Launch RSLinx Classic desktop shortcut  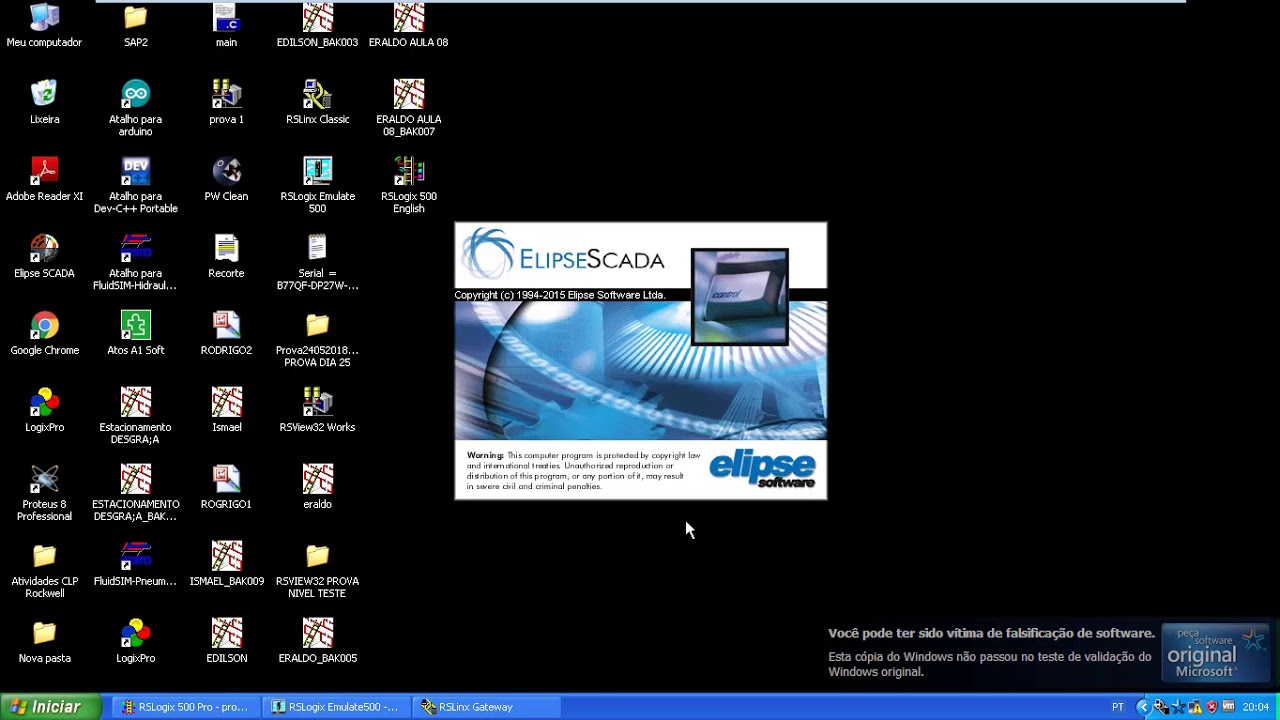click(x=318, y=102)
